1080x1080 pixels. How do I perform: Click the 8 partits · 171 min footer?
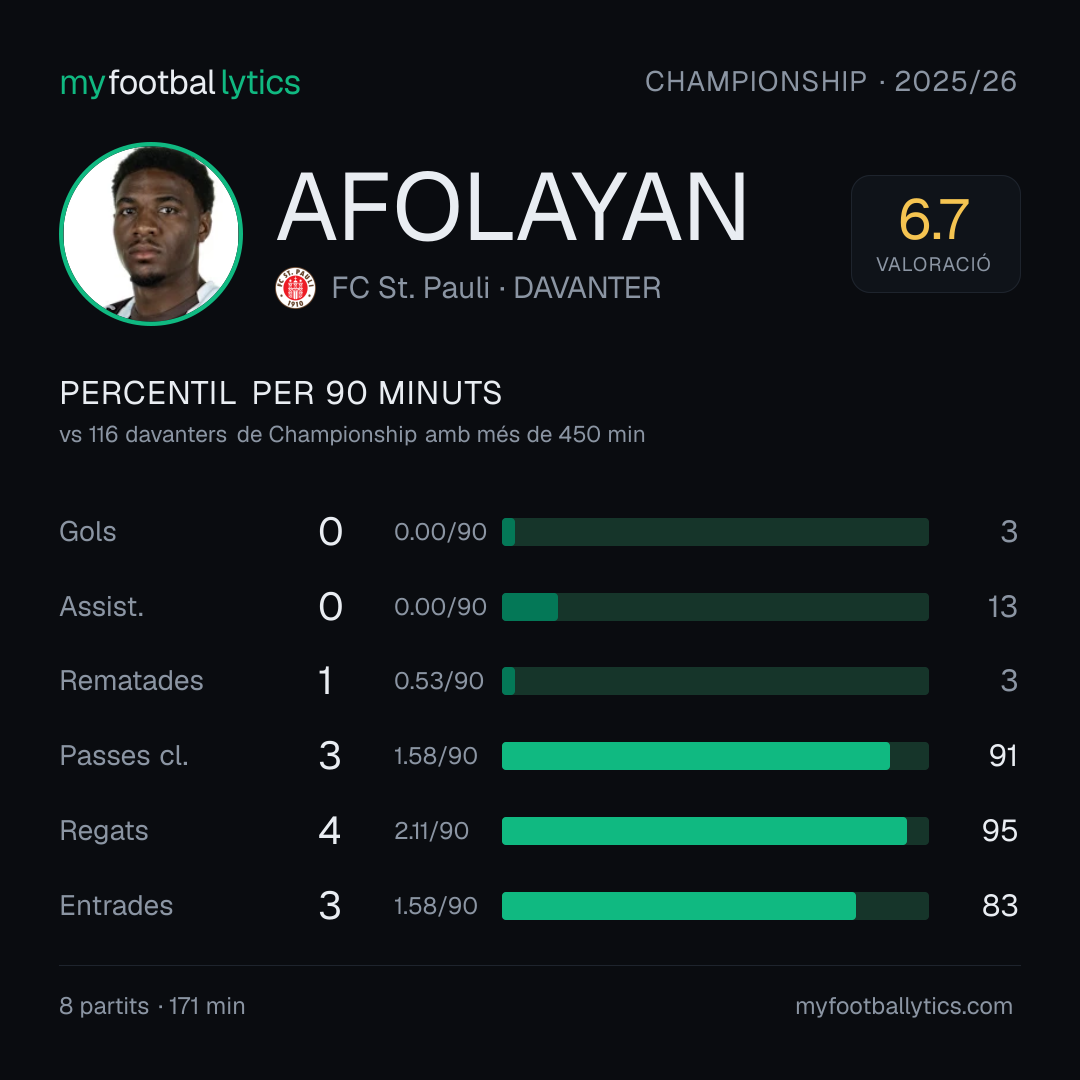tap(152, 1006)
